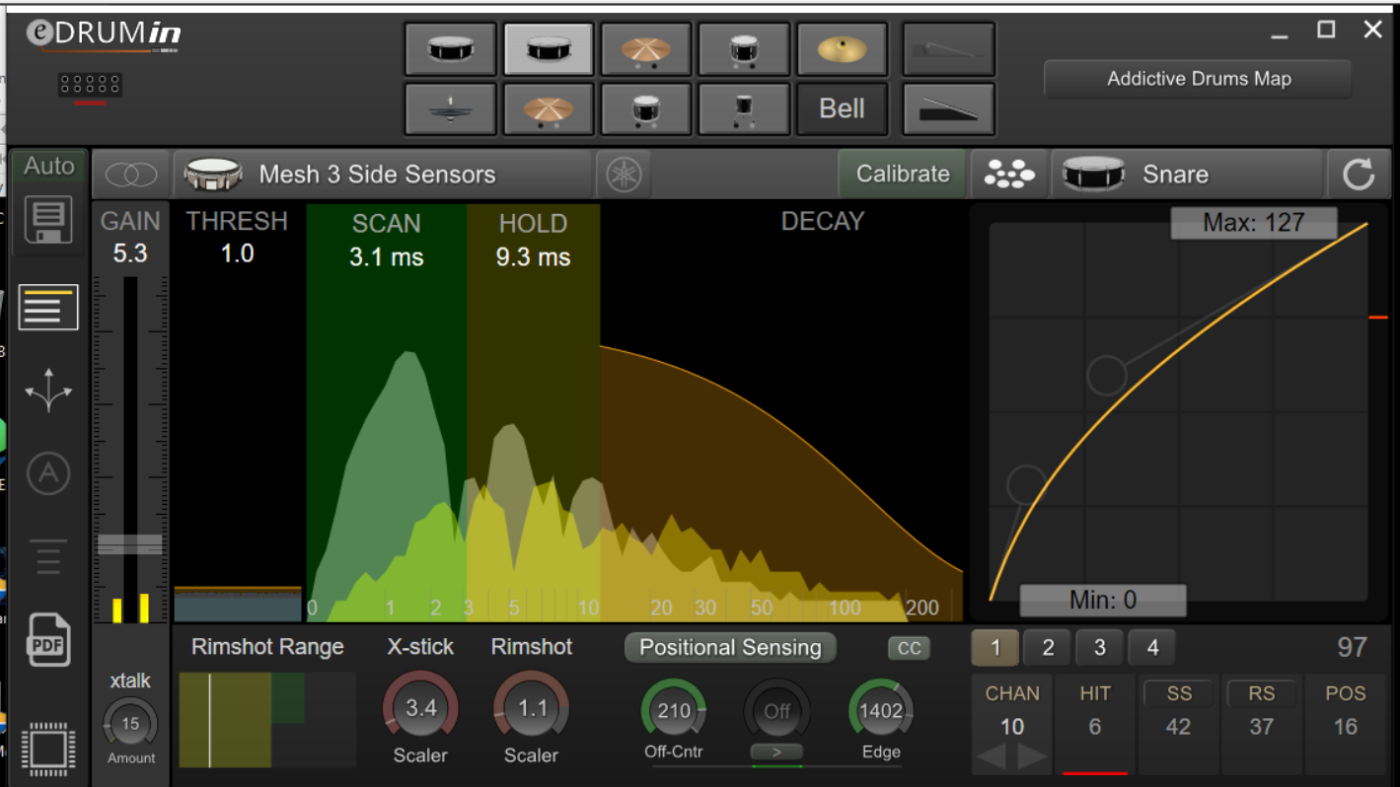Toggle the RS note button
The image size is (1400, 787).
(x=1262, y=693)
